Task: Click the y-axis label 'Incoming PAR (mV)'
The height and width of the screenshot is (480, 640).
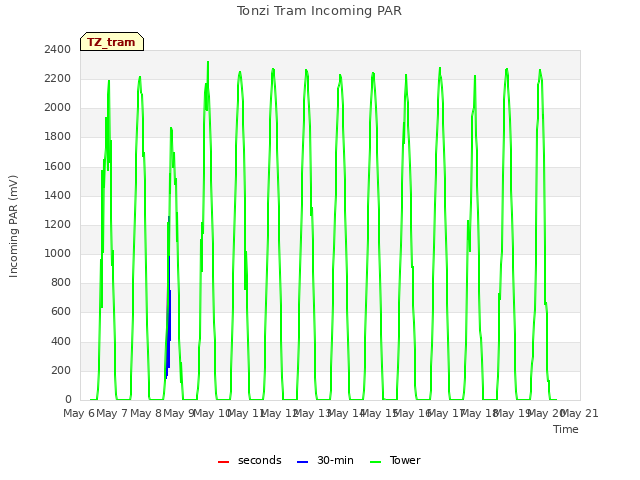Action: pyautogui.click(x=13, y=226)
